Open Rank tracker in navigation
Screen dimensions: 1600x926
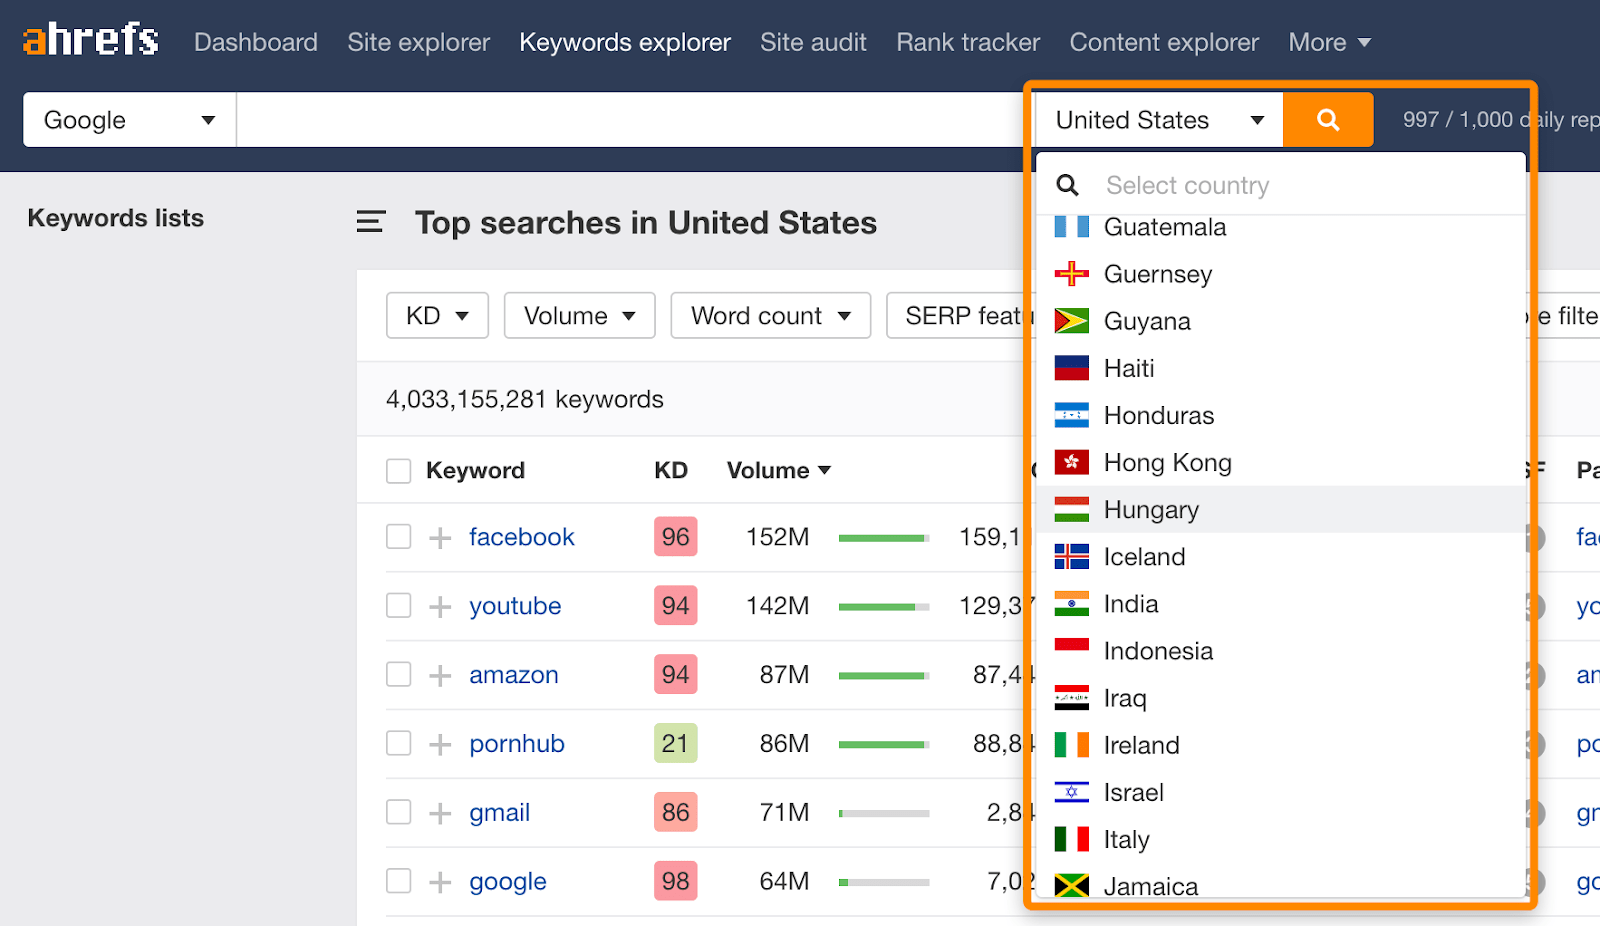(x=968, y=42)
